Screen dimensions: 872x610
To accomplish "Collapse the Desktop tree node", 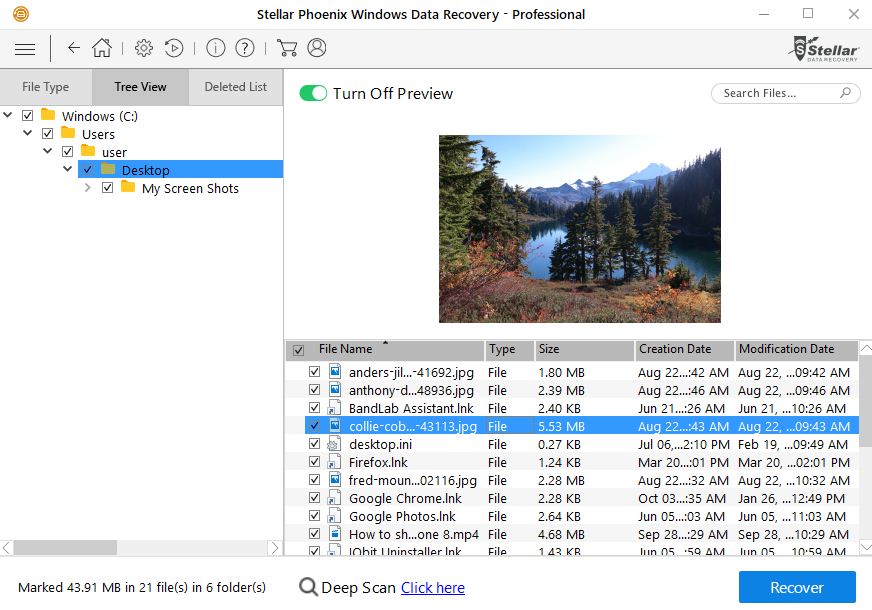I will [67, 168].
